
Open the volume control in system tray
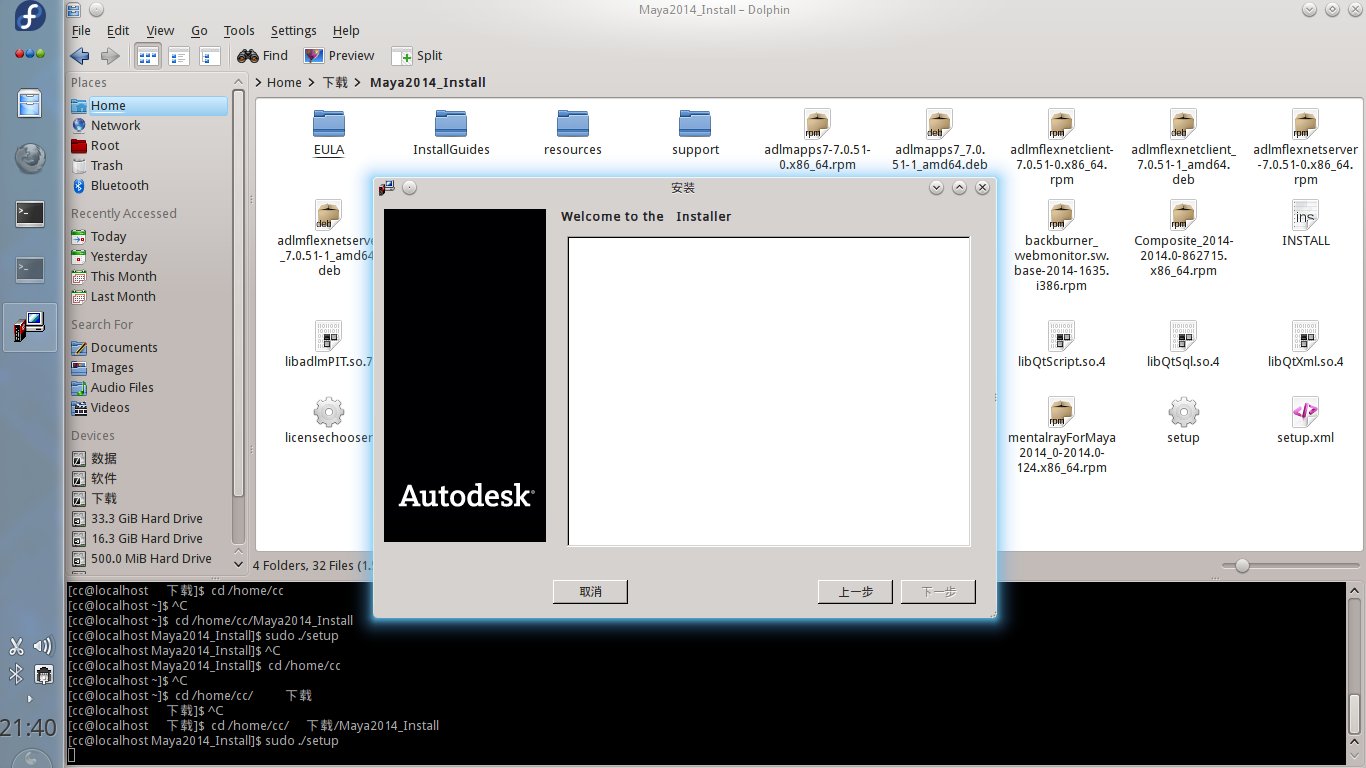point(42,646)
